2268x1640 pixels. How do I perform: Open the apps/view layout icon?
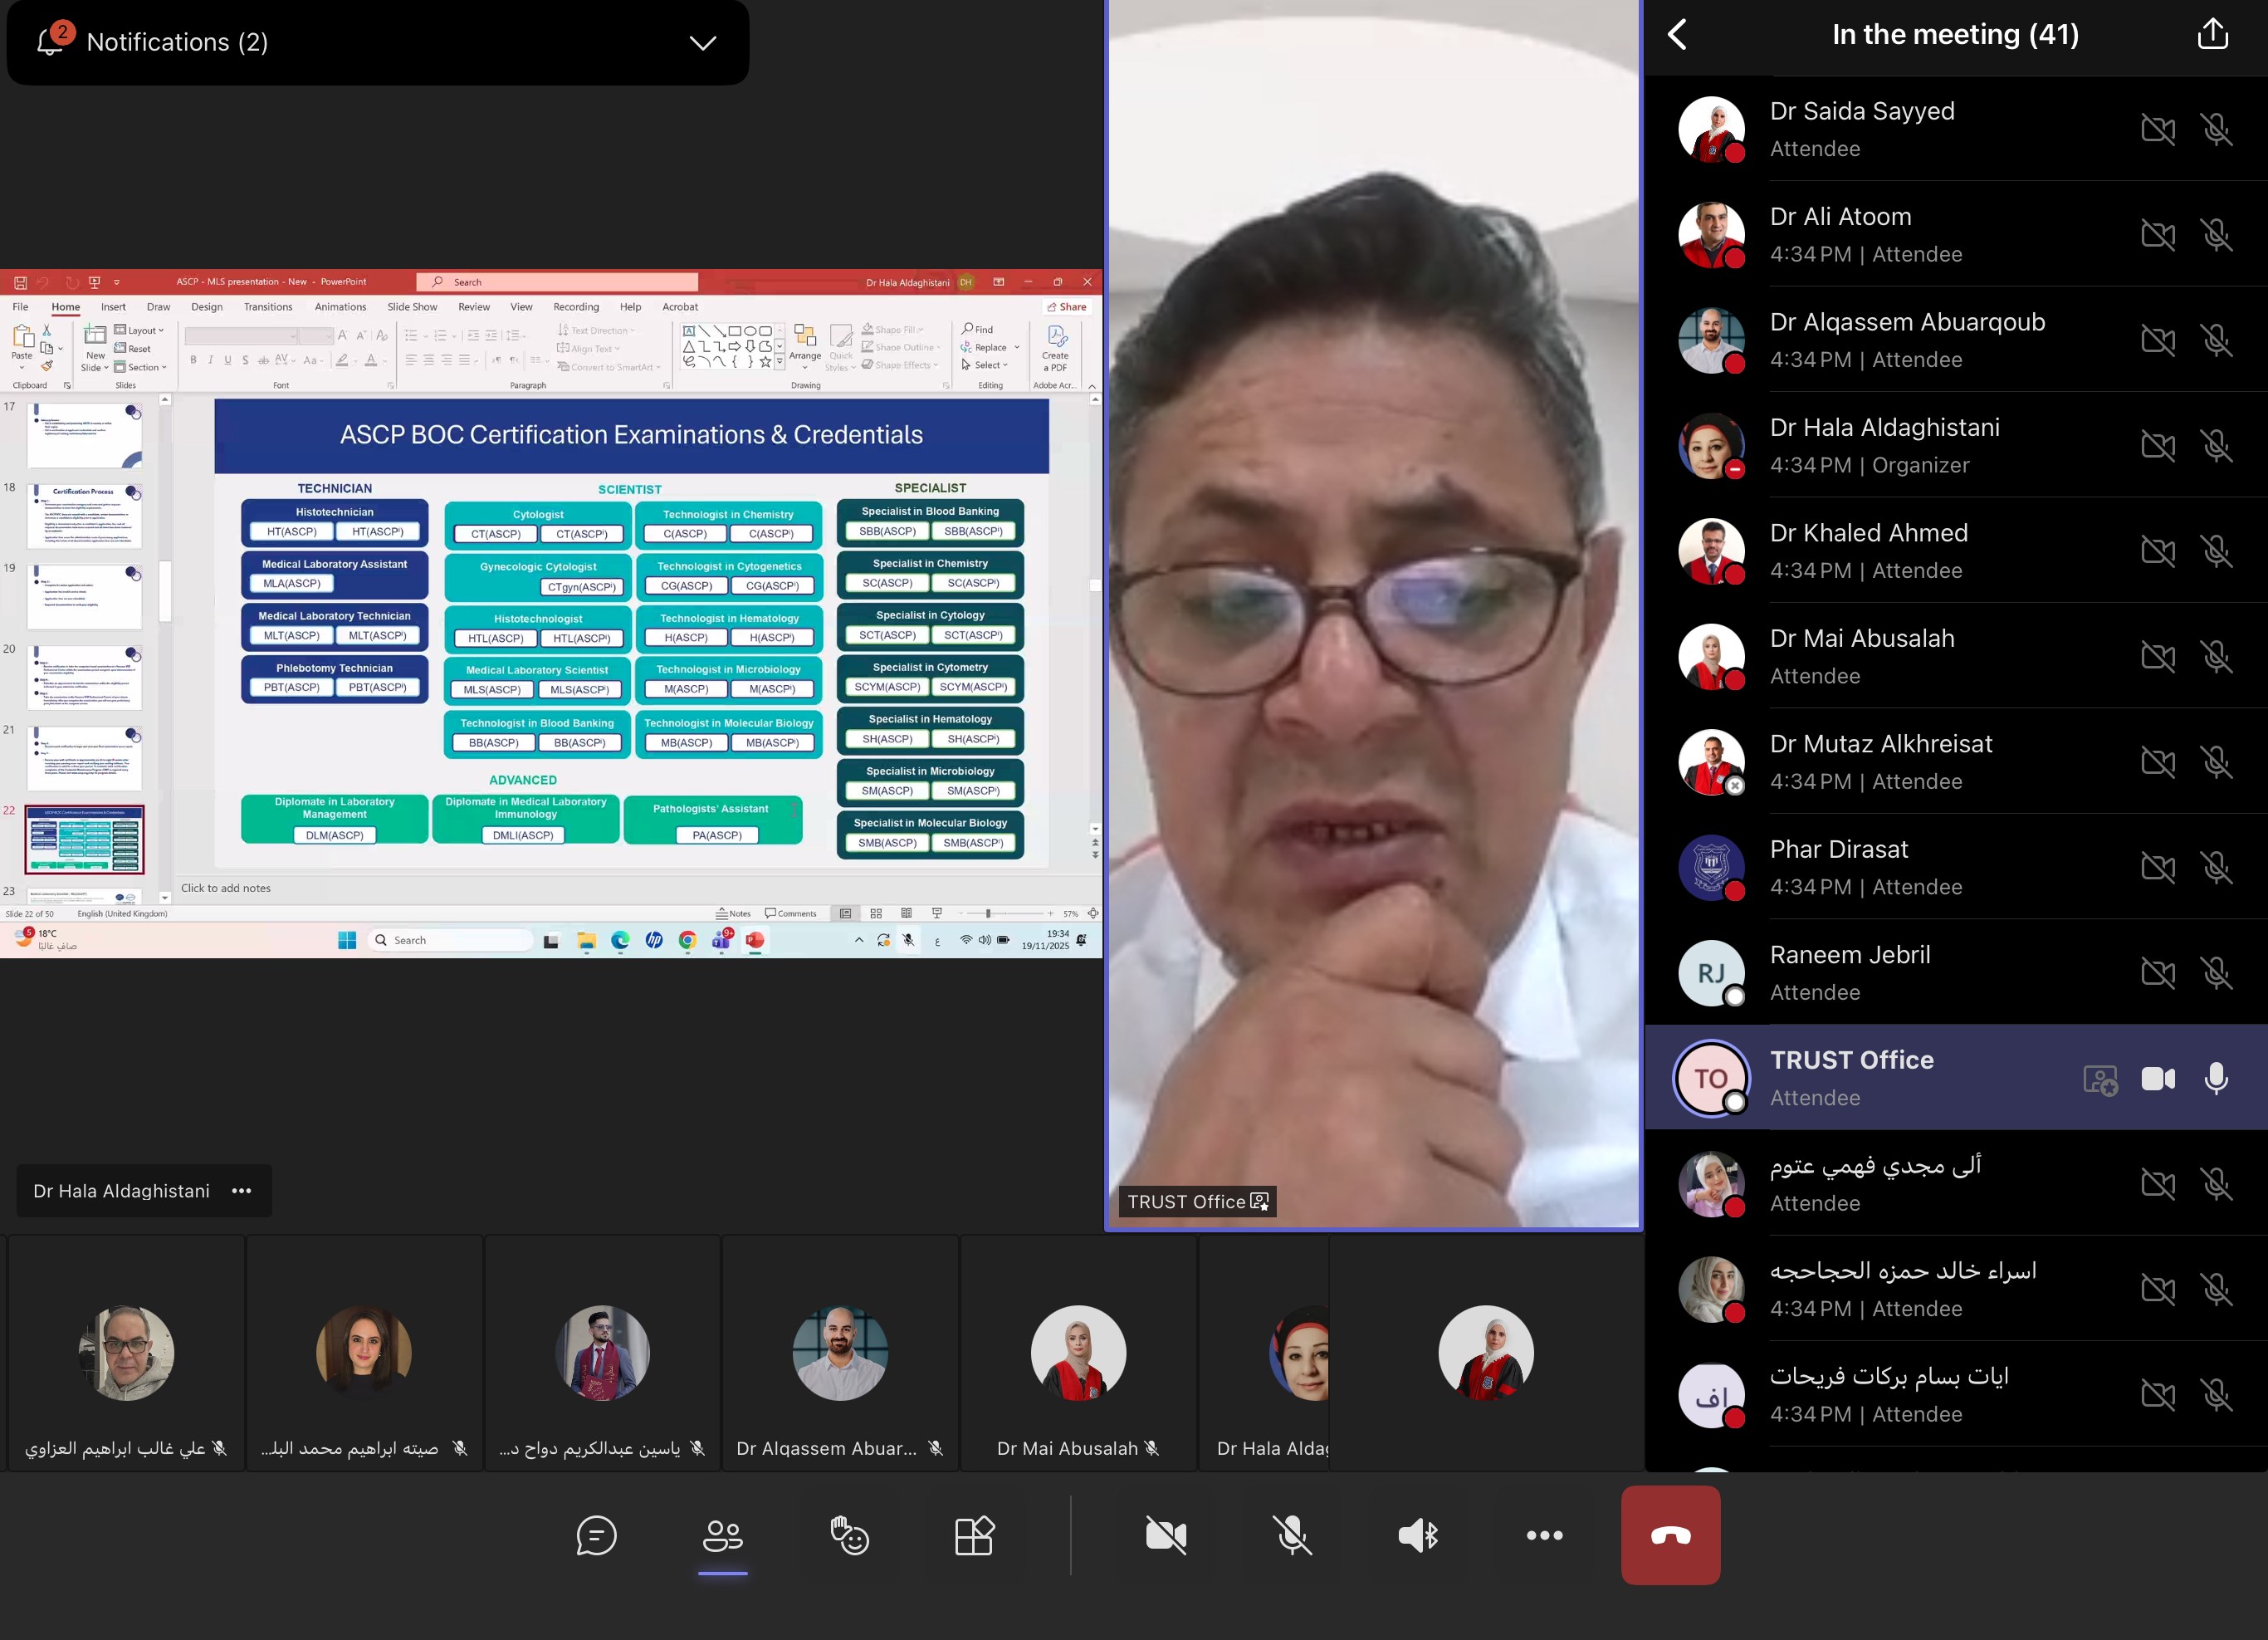(974, 1535)
